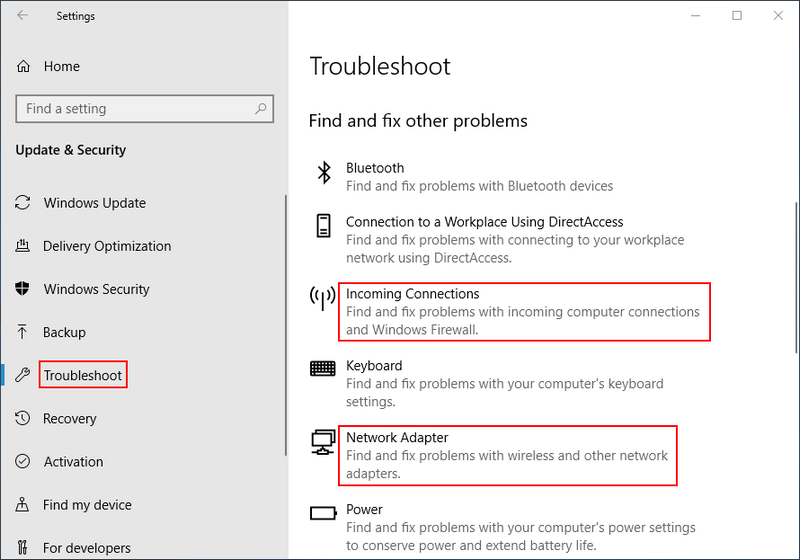Viewport: 800px width, 560px height.
Task: Open Windows Update settings page
Action: [94, 203]
